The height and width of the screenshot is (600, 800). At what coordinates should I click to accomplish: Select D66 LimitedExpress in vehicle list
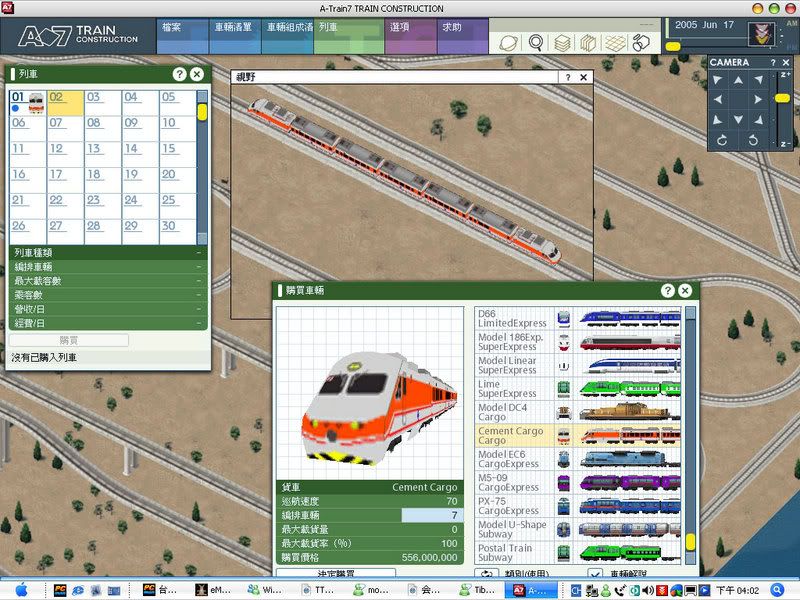(x=578, y=318)
